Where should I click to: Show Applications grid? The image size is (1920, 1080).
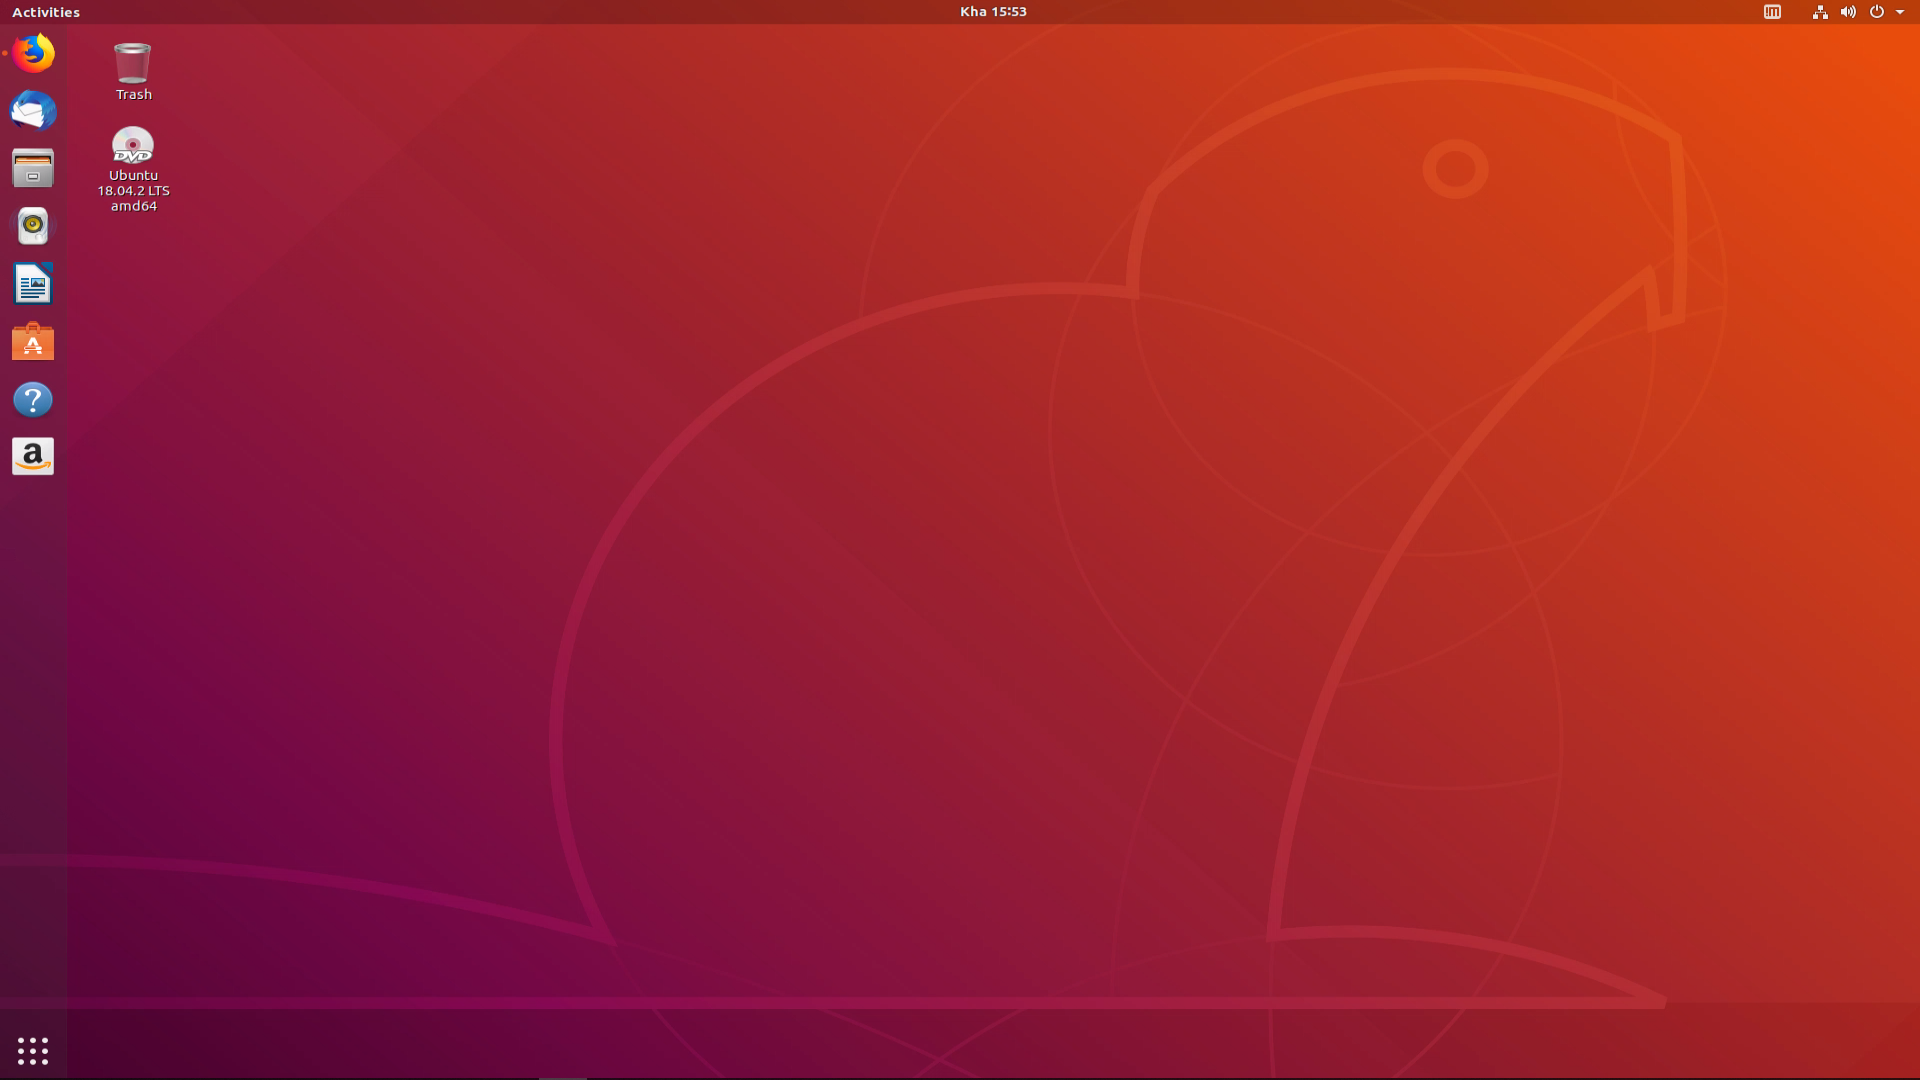tap(33, 1051)
